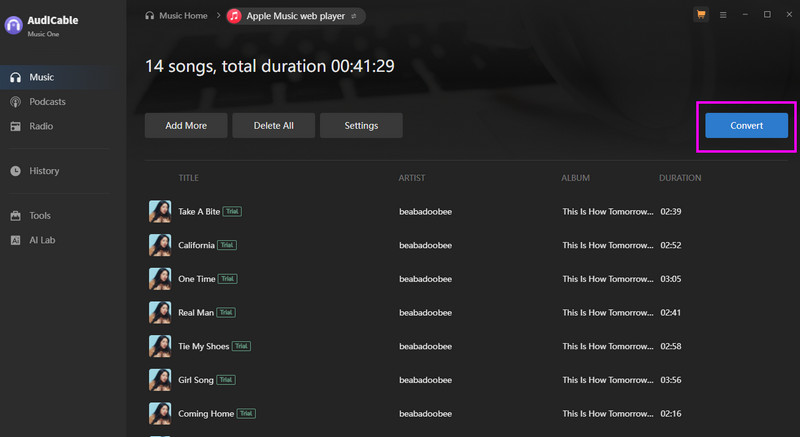Click the headphones icon beside Music Home

click(x=150, y=16)
